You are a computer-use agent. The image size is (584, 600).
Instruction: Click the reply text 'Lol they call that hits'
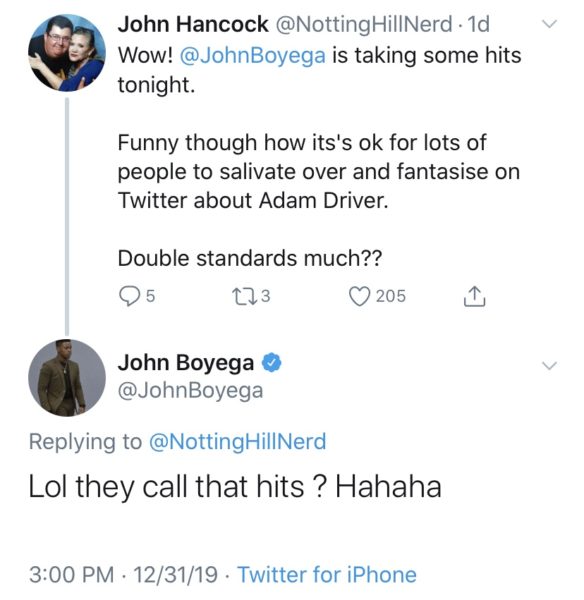coord(166,487)
